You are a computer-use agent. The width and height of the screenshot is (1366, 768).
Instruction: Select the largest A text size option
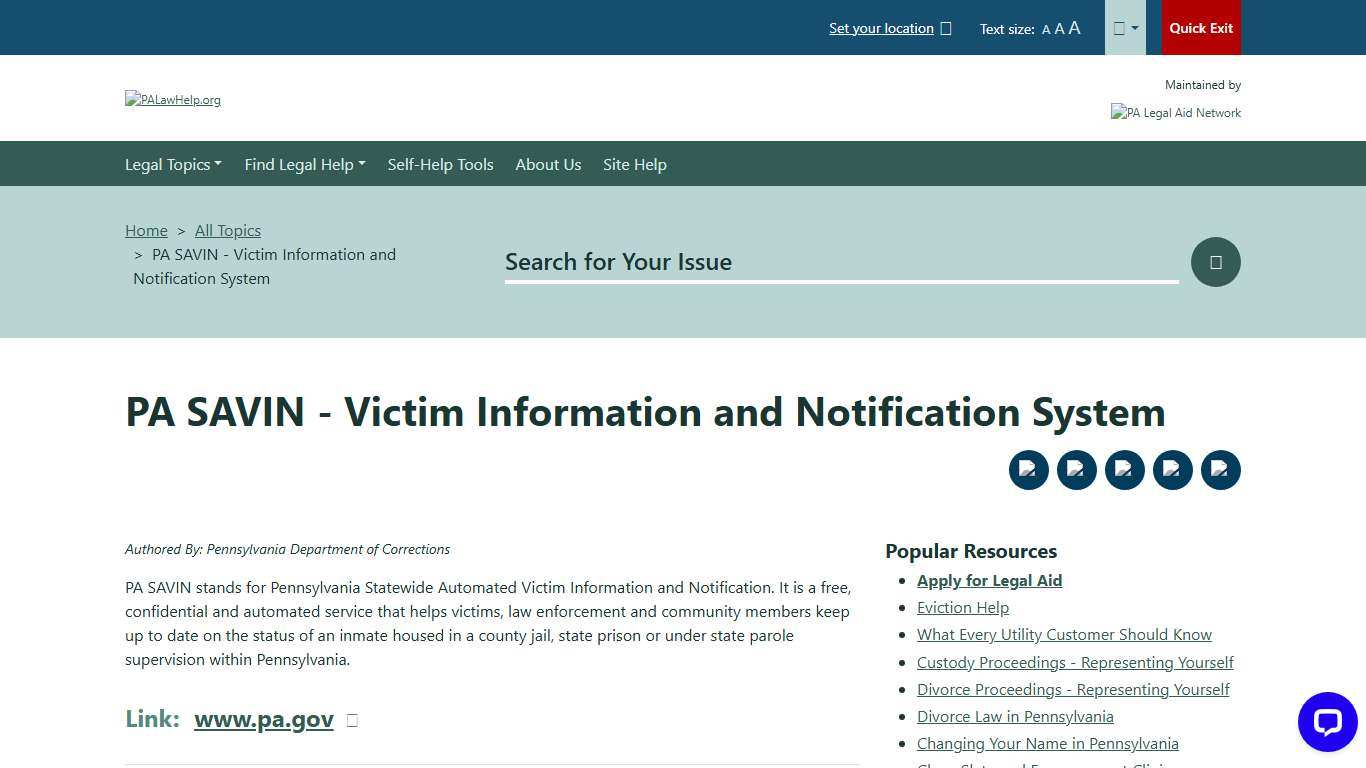pyautogui.click(x=1074, y=28)
